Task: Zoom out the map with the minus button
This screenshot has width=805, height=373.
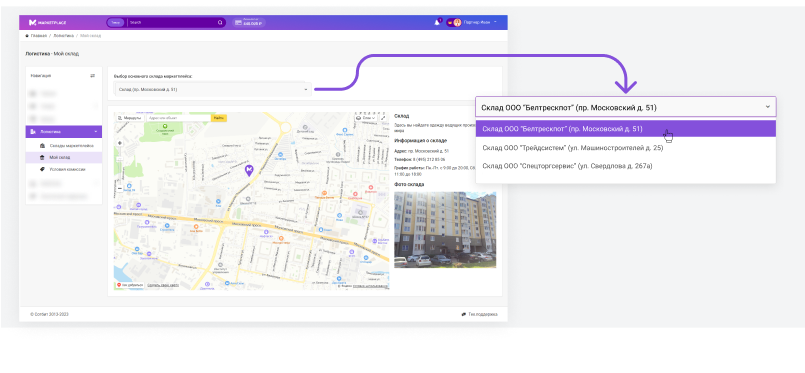Action: pos(120,188)
